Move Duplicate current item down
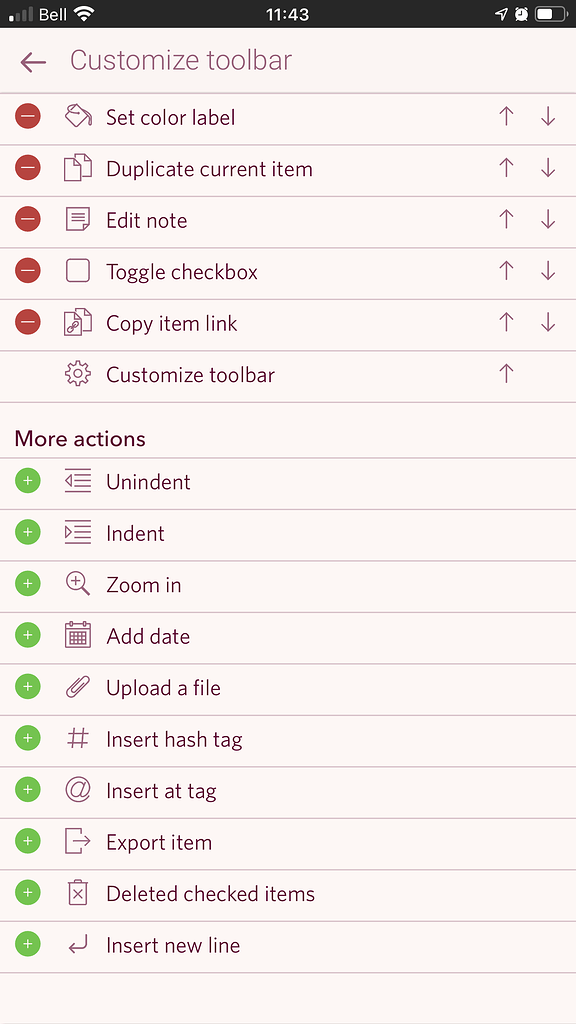The height and width of the screenshot is (1024, 576). click(x=548, y=168)
